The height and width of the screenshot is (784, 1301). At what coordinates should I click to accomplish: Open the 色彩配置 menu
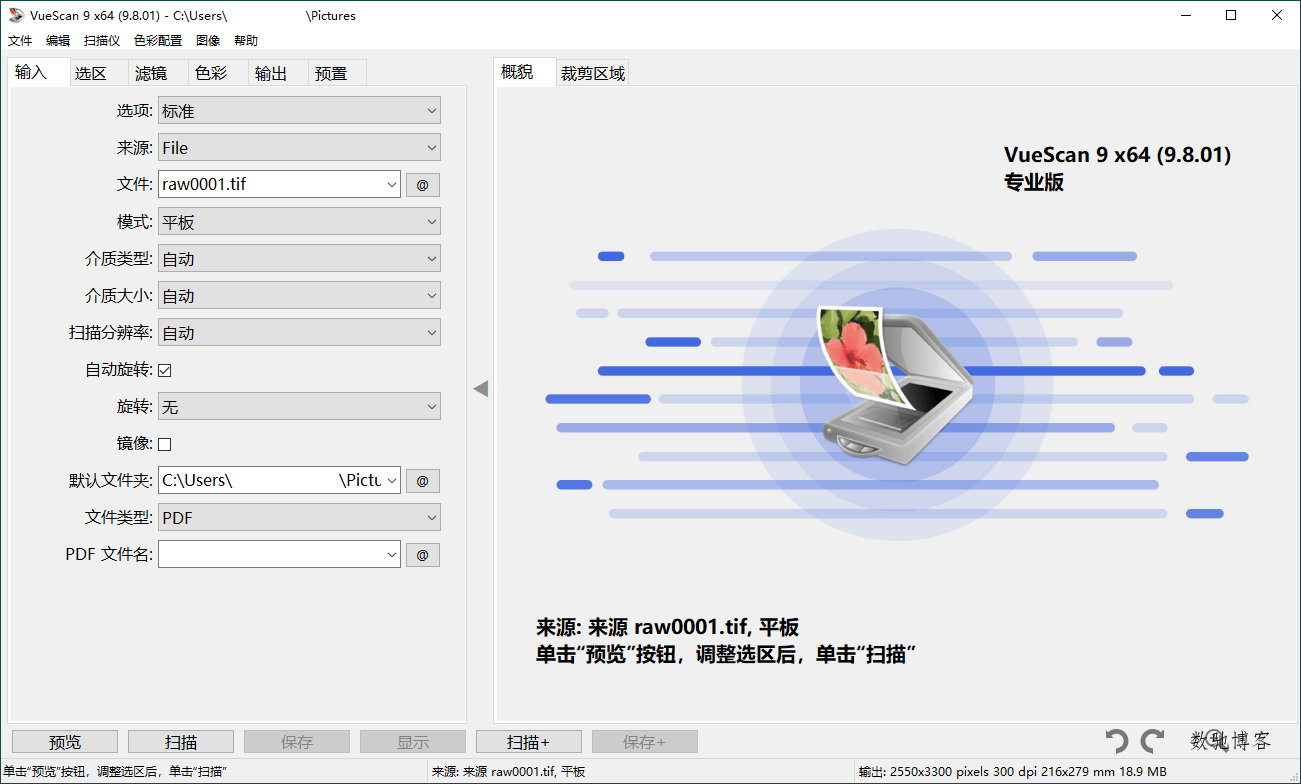pyautogui.click(x=158, y=41)
